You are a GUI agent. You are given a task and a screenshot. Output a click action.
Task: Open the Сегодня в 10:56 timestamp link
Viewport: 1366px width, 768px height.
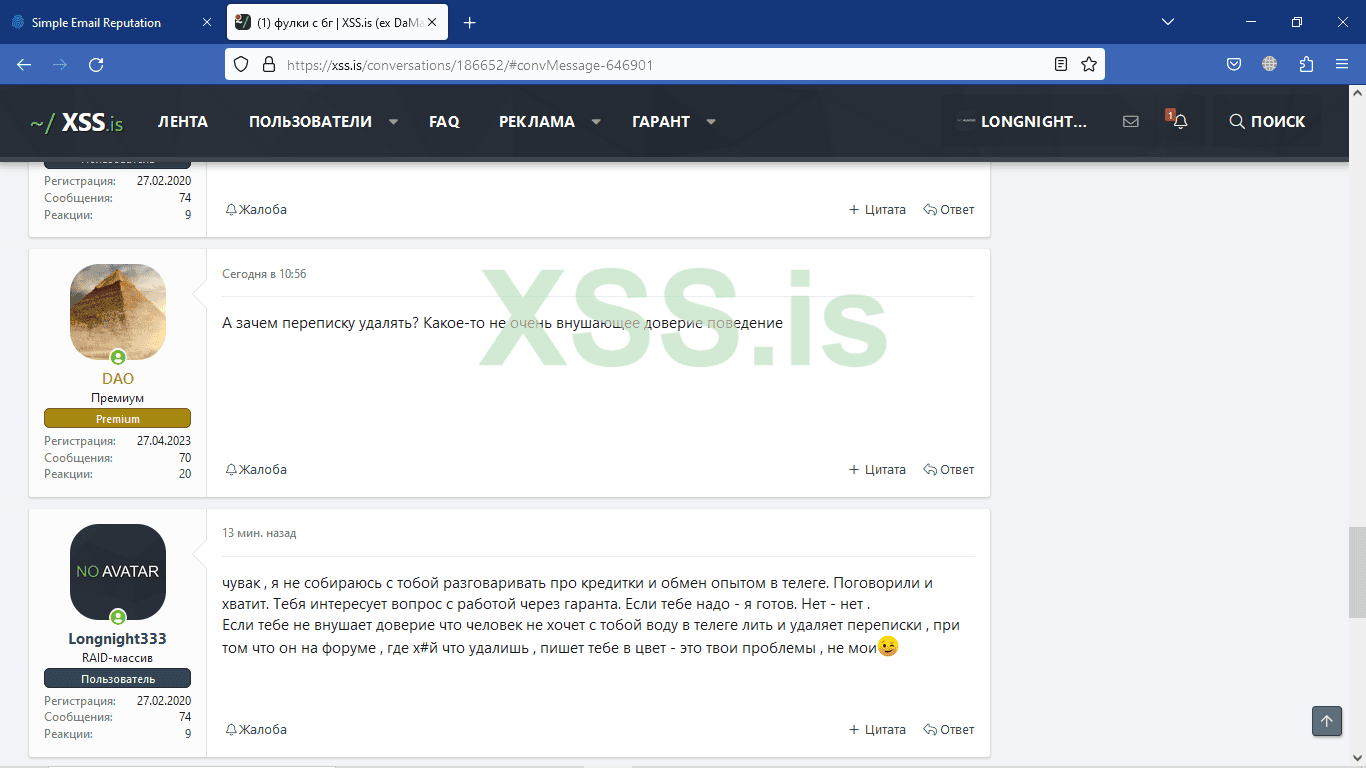tap(264, 274)
